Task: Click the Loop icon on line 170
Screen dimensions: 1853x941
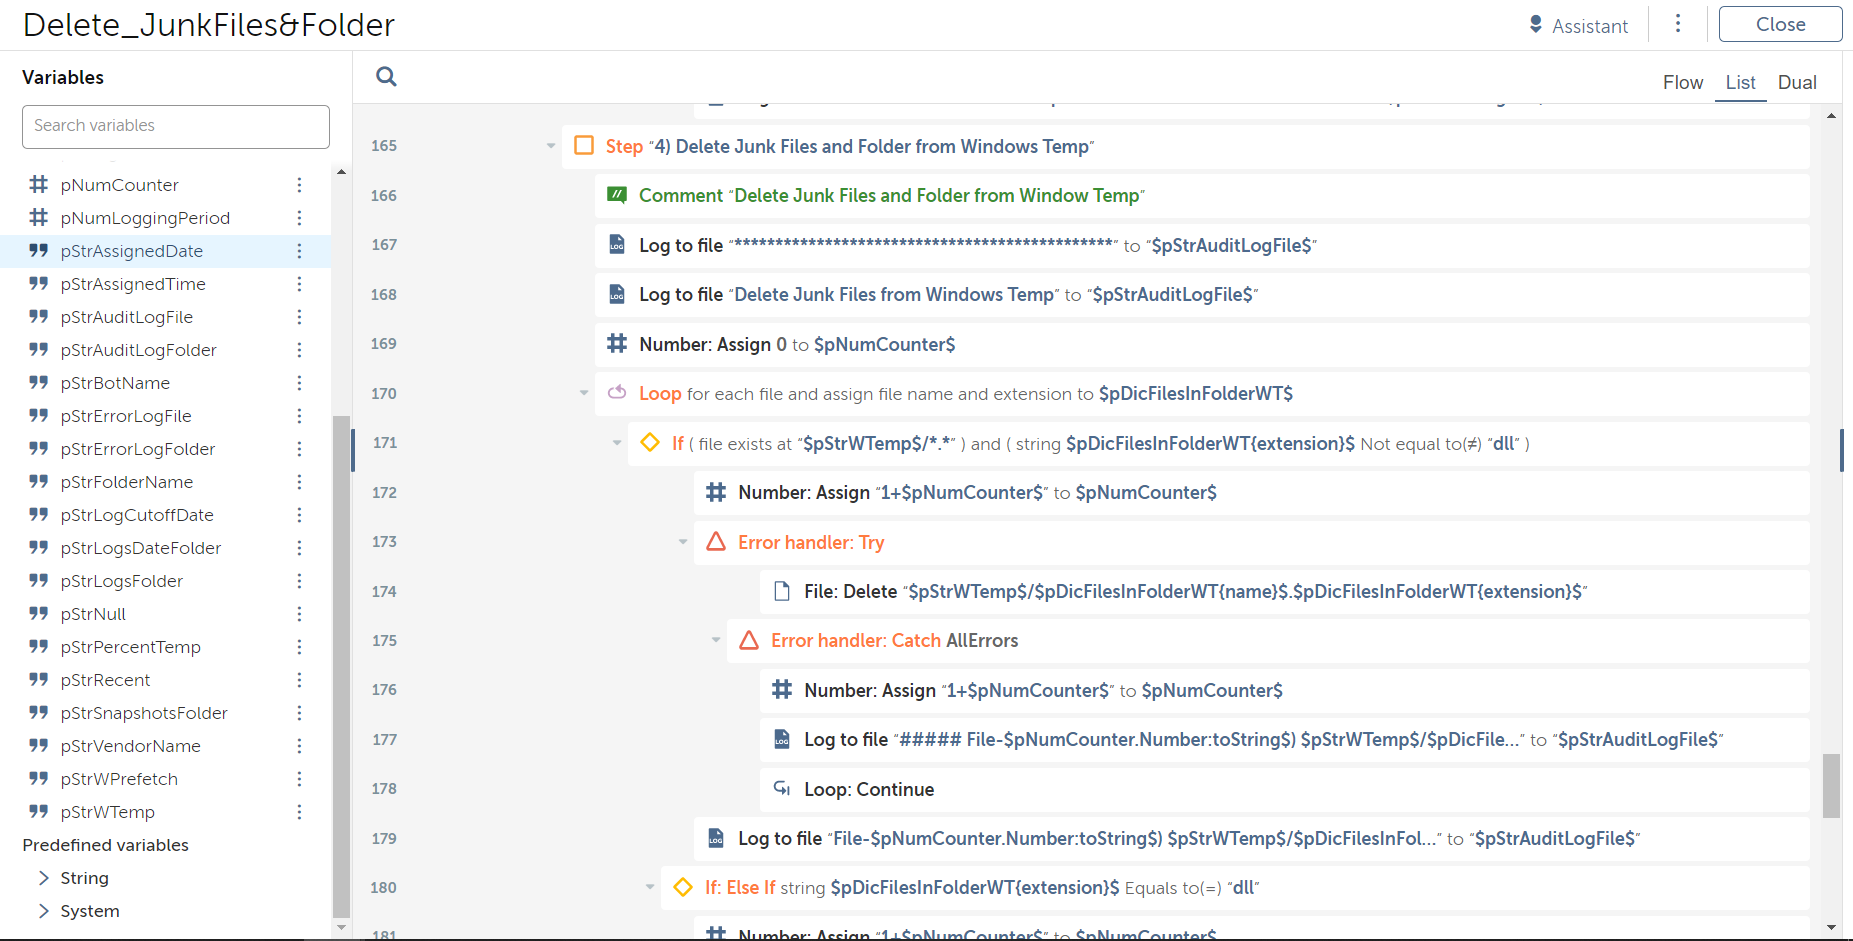Action: tap(617, 393)
